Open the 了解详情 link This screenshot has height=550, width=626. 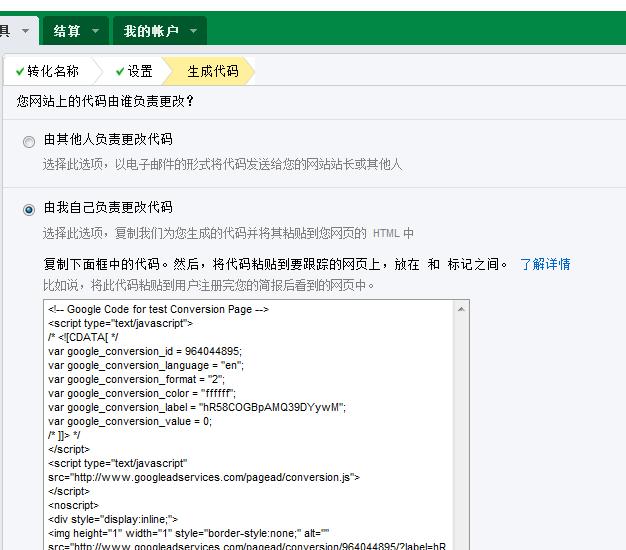545,264
